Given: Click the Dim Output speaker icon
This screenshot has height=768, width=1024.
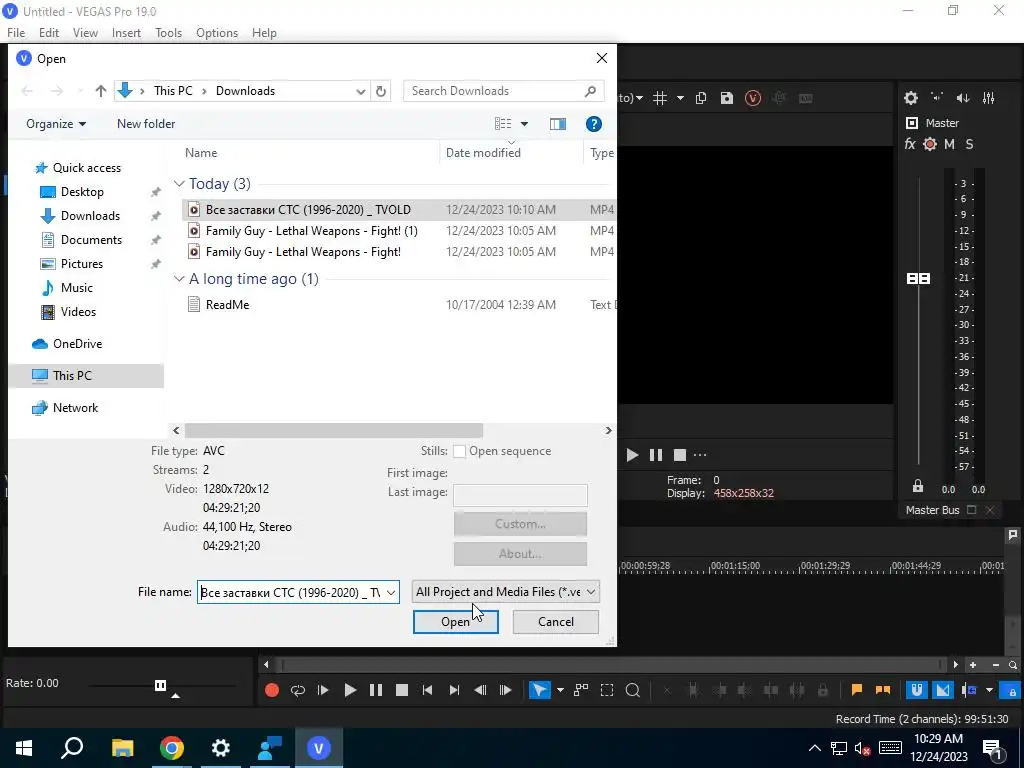Looking at the screenshot, I should click(x=963, y=98).
